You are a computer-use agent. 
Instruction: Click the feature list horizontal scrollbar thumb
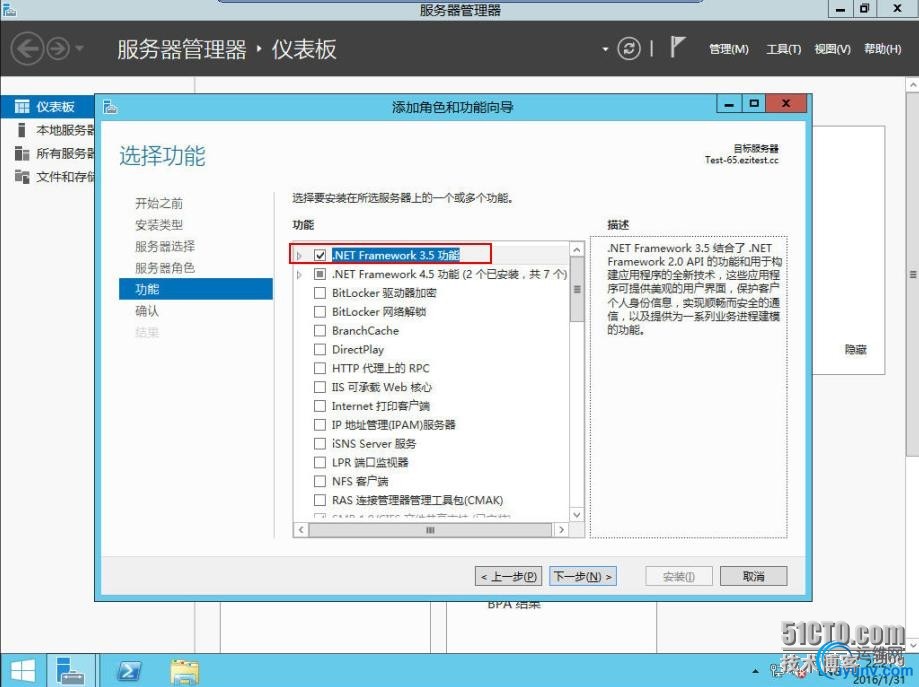coord(430,530)
